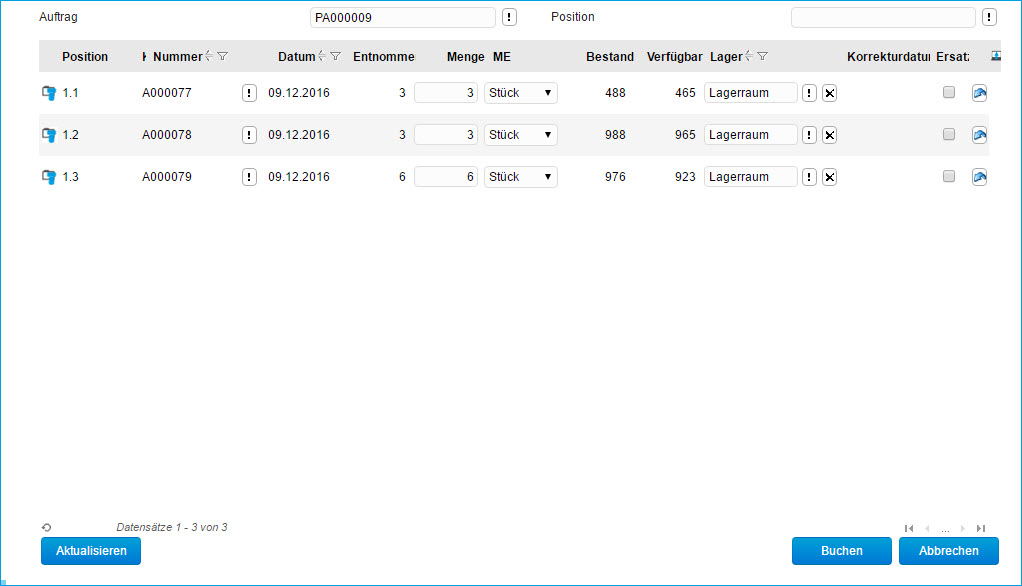Click Bestand value 488

615,93
